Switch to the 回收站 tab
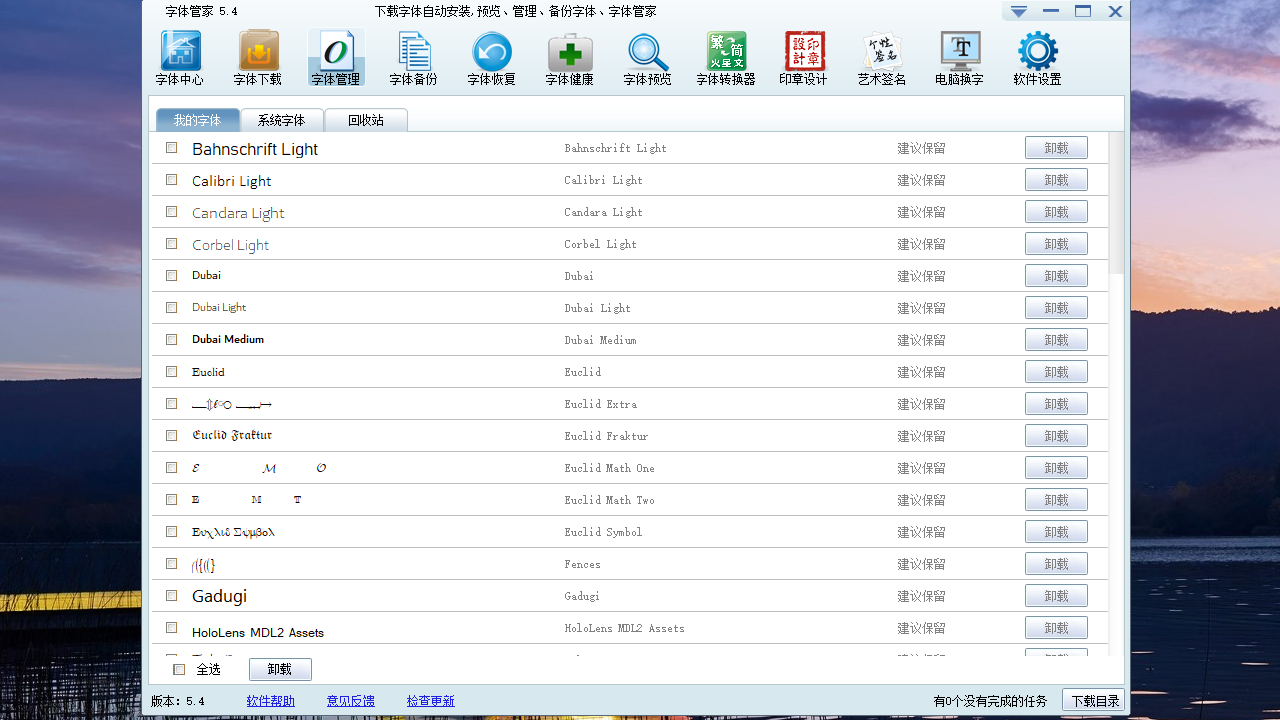The width and height of the screenshot is (1280, 720). click(365, 120)
